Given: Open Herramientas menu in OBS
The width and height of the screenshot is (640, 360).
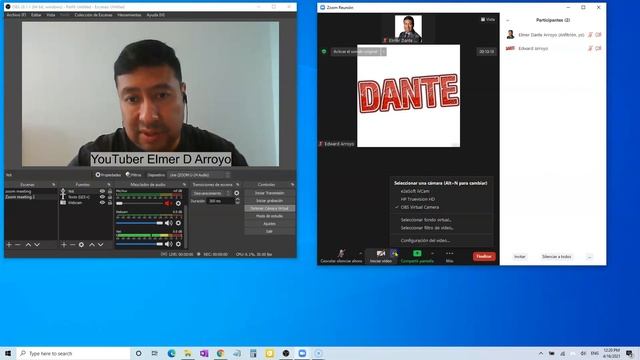Looking at the screenshot, I should click(129, 15).
